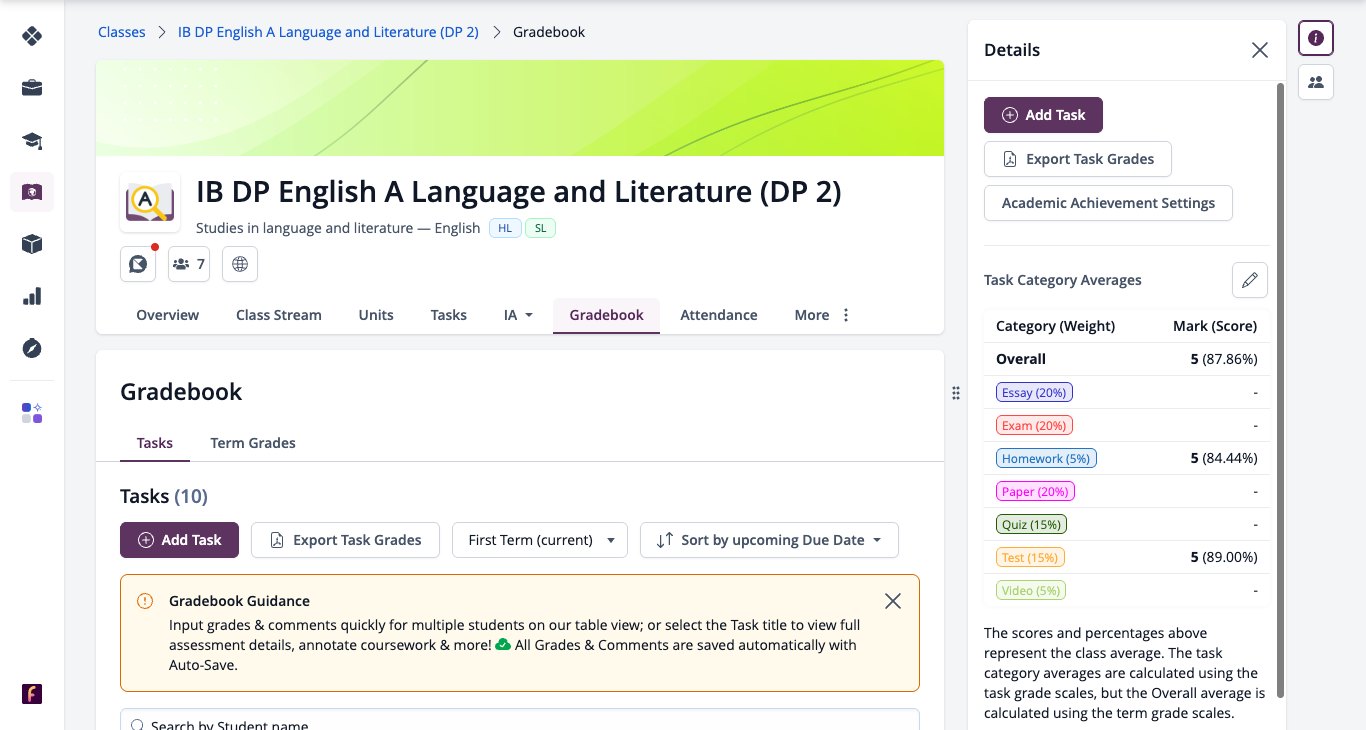Click the Classes breadcrumb link
The image size is (1366, 730).
click(122, 32)
